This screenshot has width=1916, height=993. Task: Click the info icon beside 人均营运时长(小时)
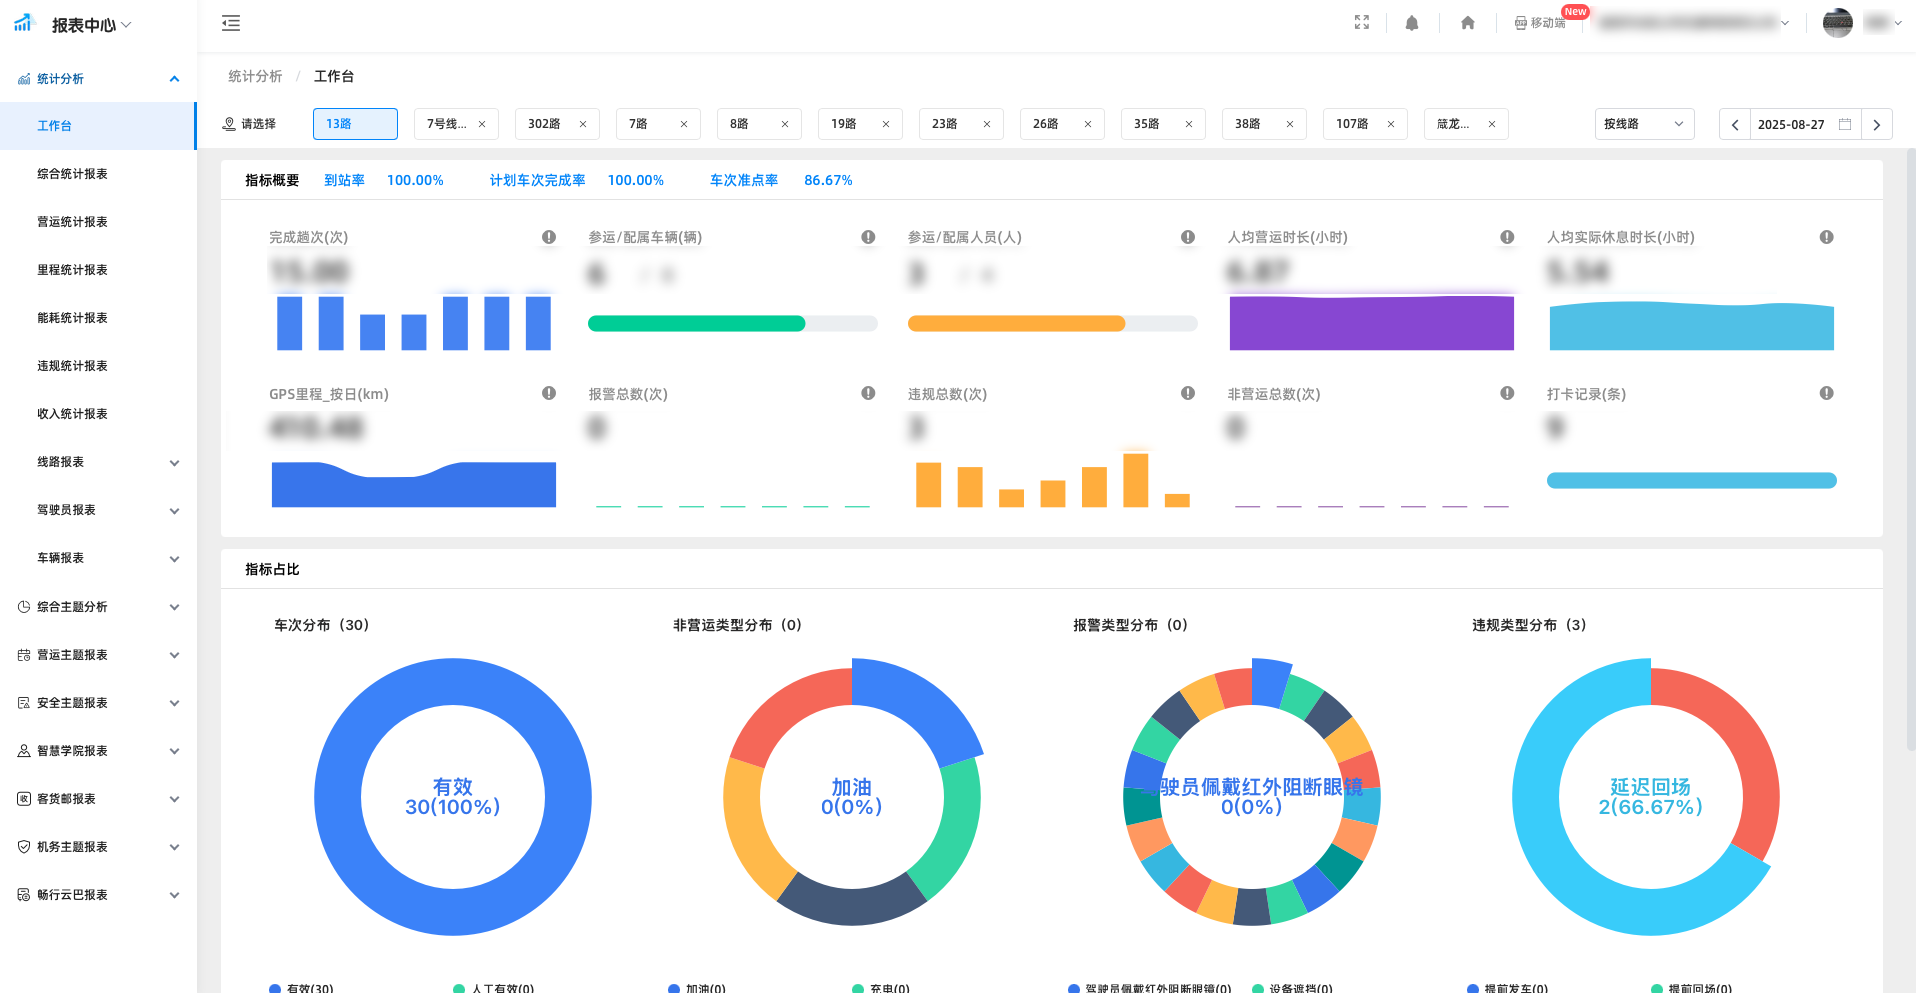[x=1506, y=237]
